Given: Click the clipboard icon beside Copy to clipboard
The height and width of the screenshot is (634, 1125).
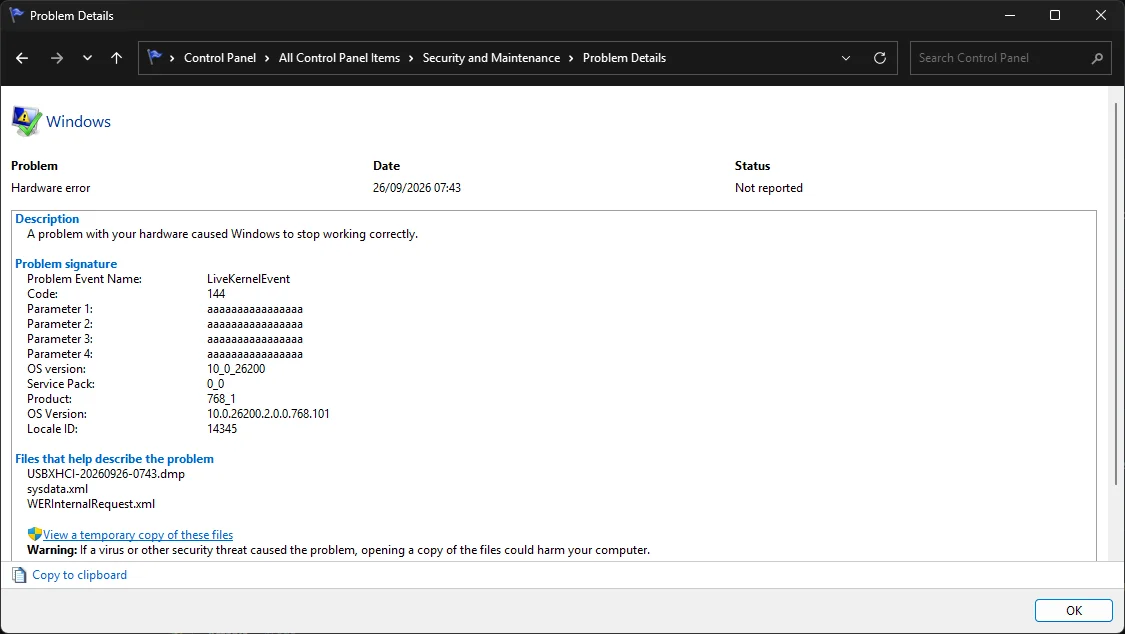Looking at the screenshot, I should tap(19, 574).
